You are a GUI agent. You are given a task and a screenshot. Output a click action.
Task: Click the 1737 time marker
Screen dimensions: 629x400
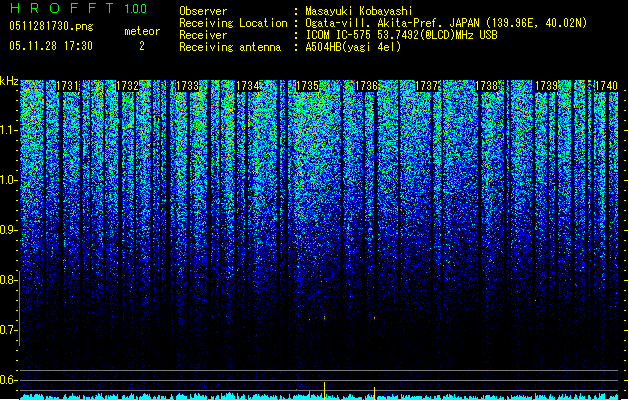pos(426,86)
